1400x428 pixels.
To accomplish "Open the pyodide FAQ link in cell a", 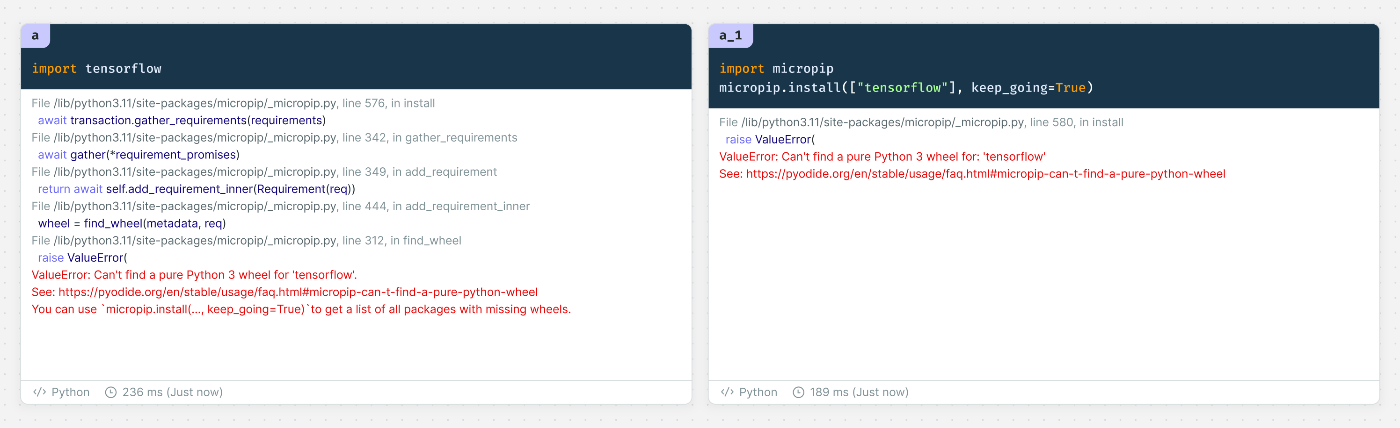I will tap(298, 292).
